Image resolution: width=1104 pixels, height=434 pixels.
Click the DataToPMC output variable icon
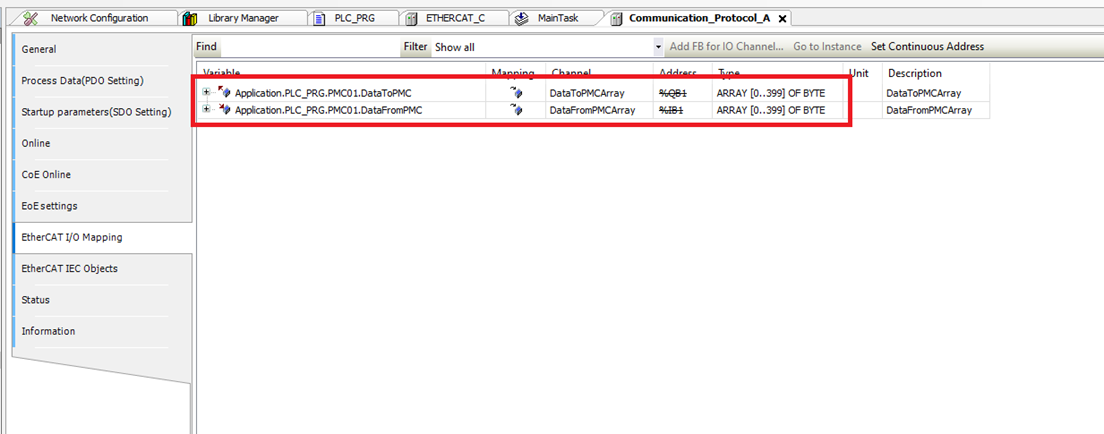tap(224, 93)
